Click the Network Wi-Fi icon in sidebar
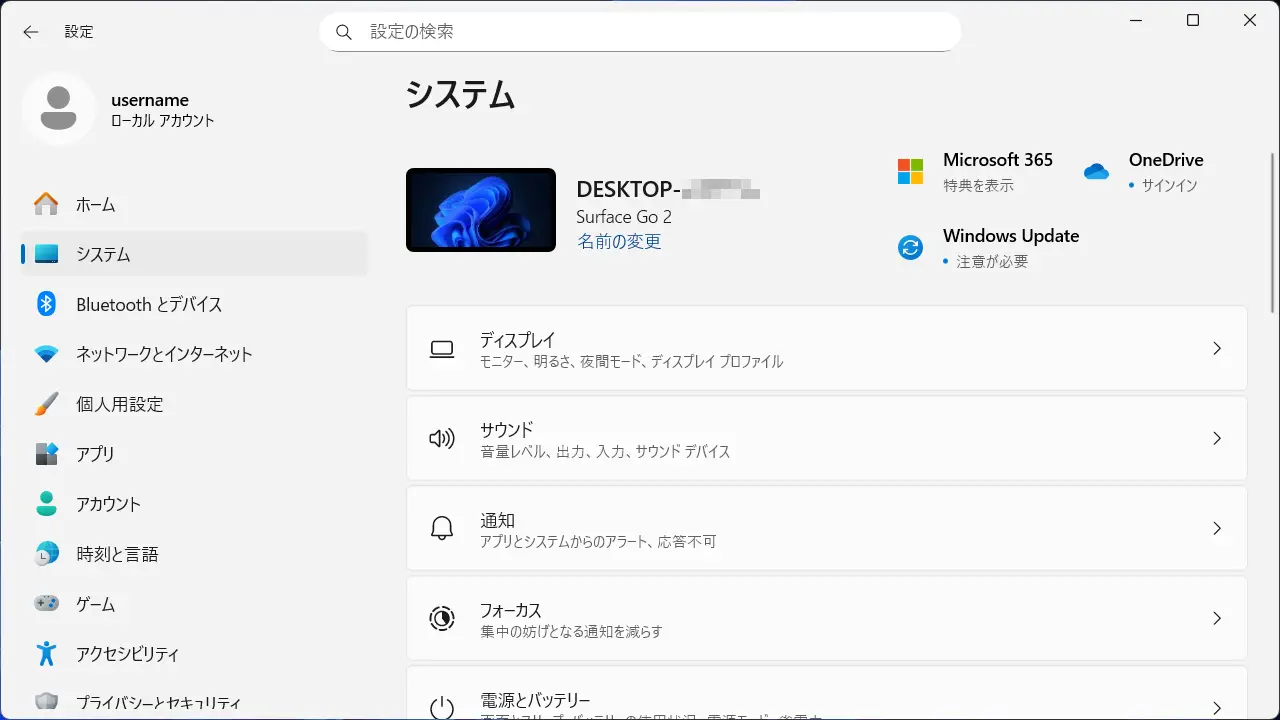The height and width of the screenshot is (720, 1280). point(46,354)
